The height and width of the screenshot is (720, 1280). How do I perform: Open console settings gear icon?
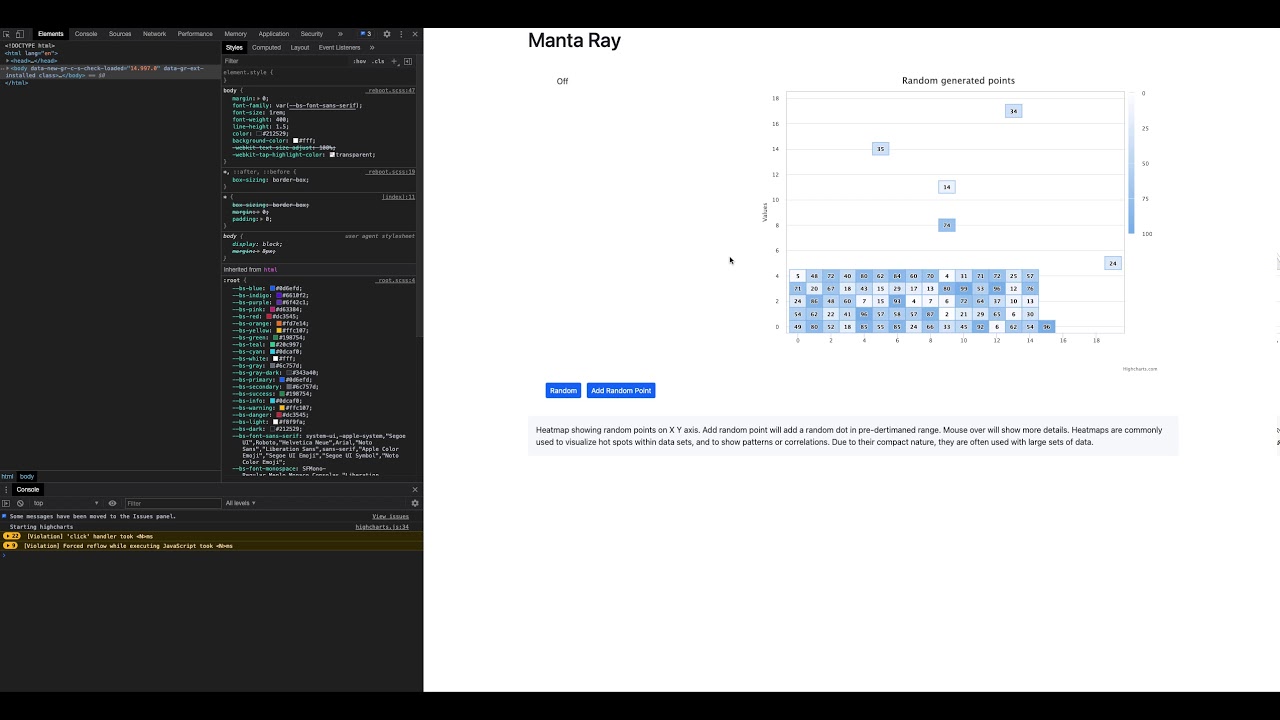pos(415,503)
